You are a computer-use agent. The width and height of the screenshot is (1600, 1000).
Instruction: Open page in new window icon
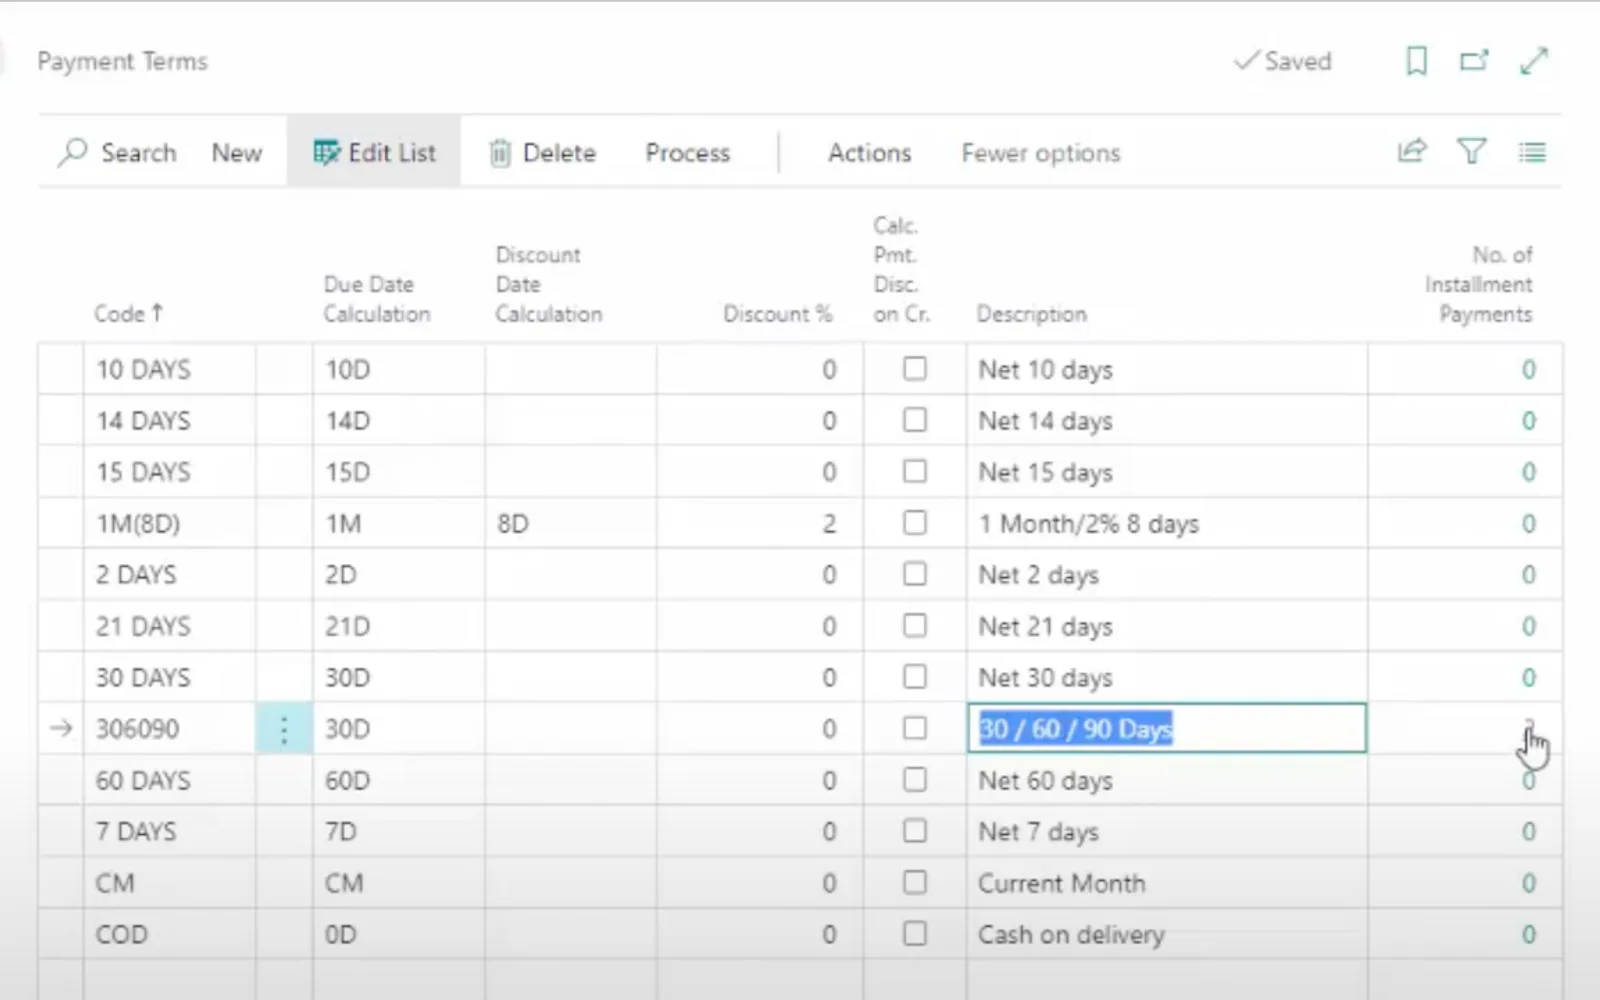pyautogui.click(x=1474, y=61)
